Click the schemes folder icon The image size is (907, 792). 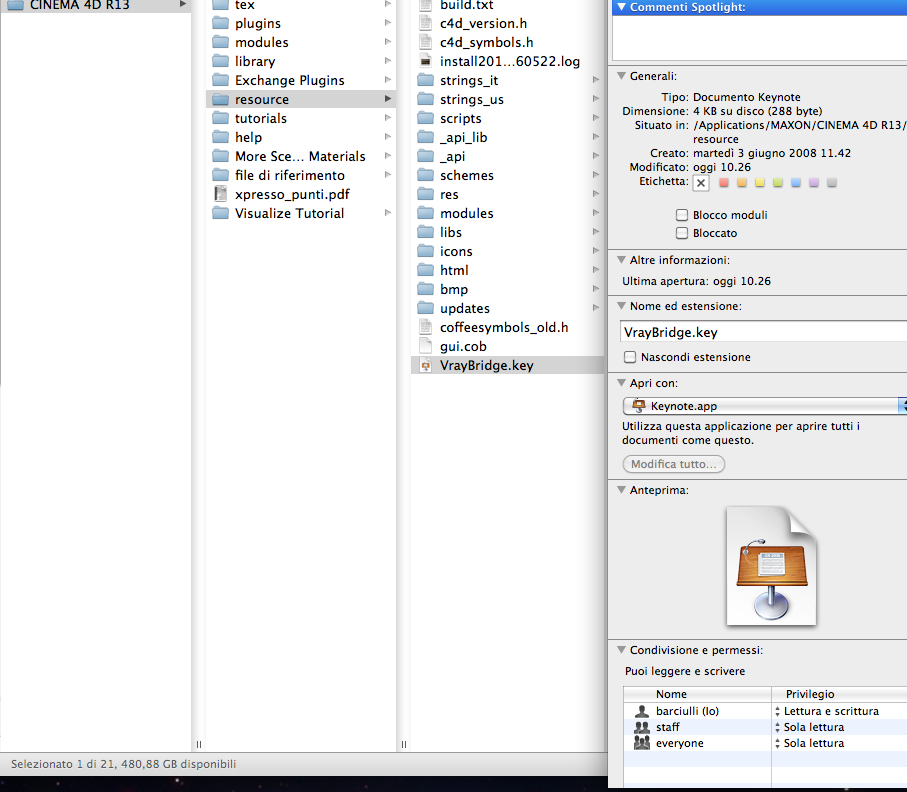click(426, 175)
